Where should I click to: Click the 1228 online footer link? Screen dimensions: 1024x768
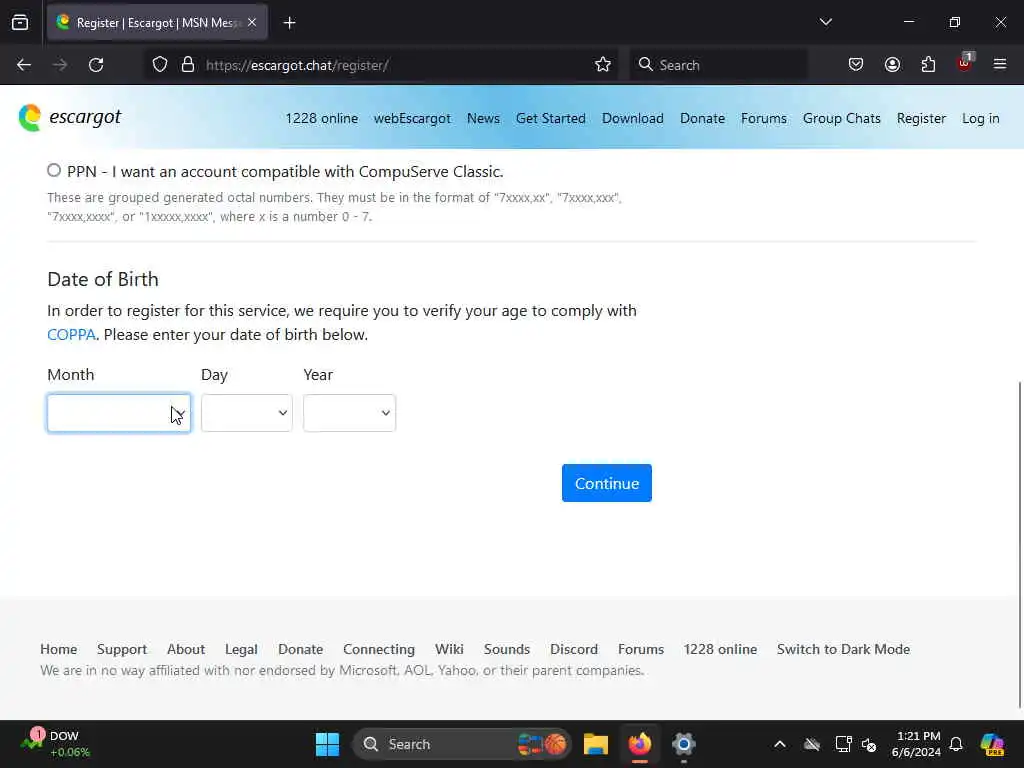(x=720, y=649)
